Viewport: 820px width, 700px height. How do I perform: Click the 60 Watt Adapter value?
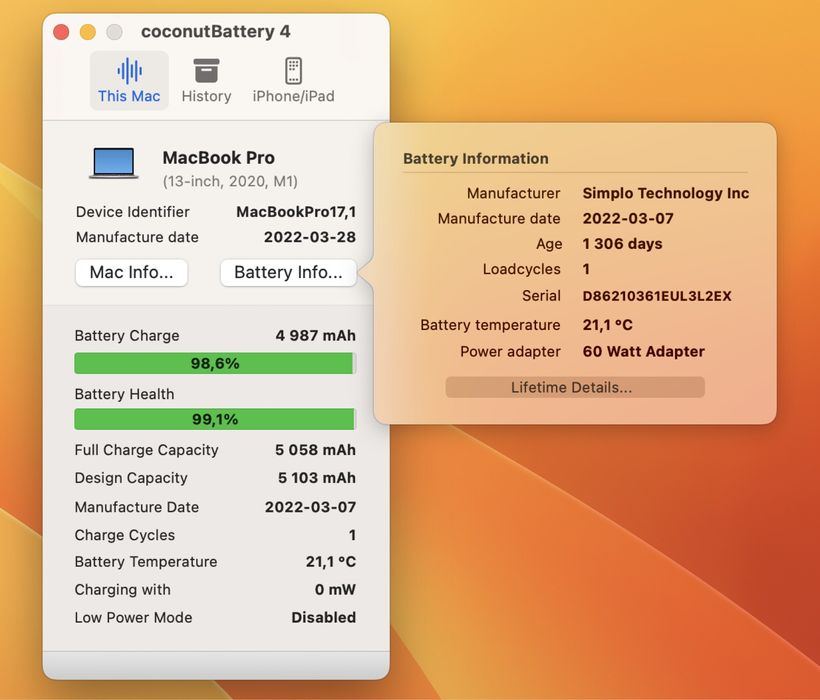click(x=644, y=351)
